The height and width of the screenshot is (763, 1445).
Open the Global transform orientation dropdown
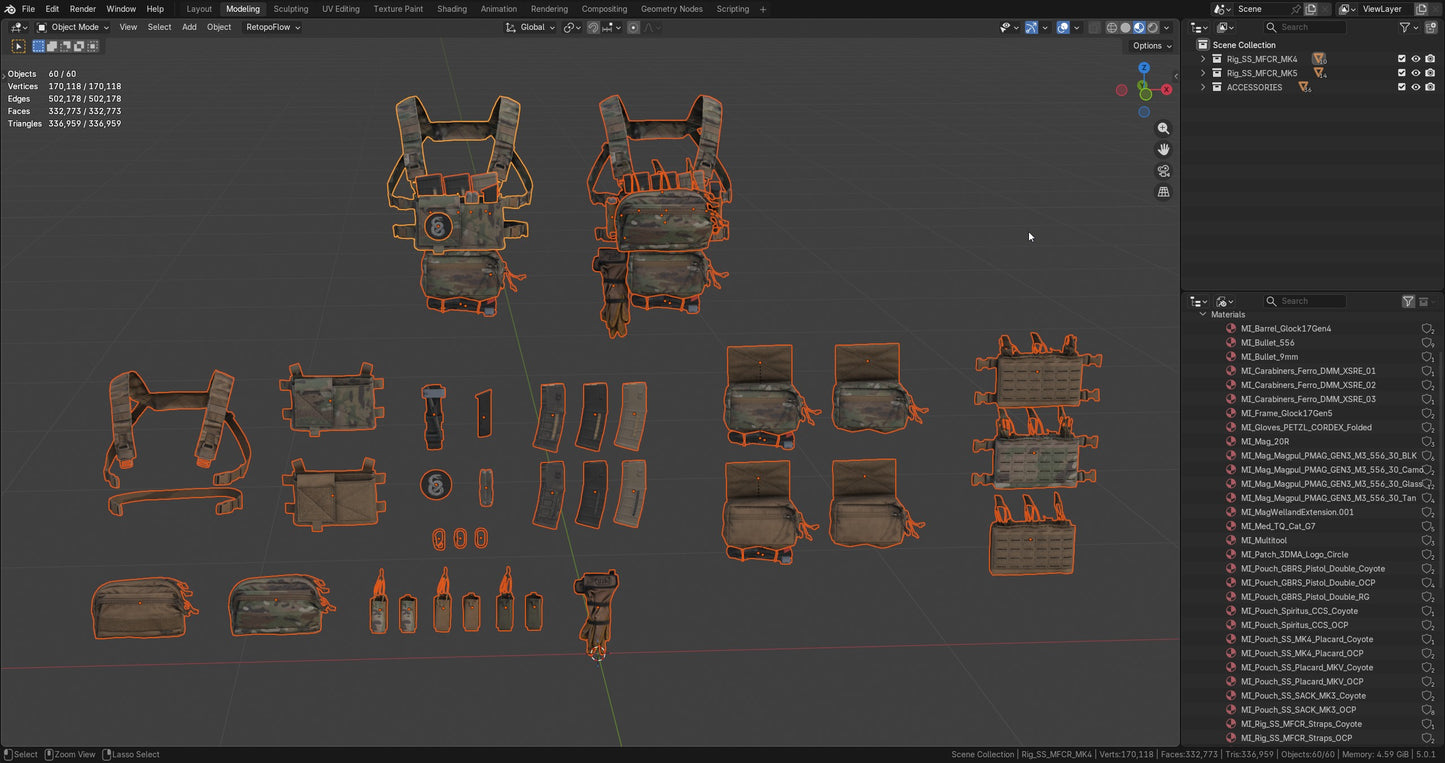pos(531,28)
